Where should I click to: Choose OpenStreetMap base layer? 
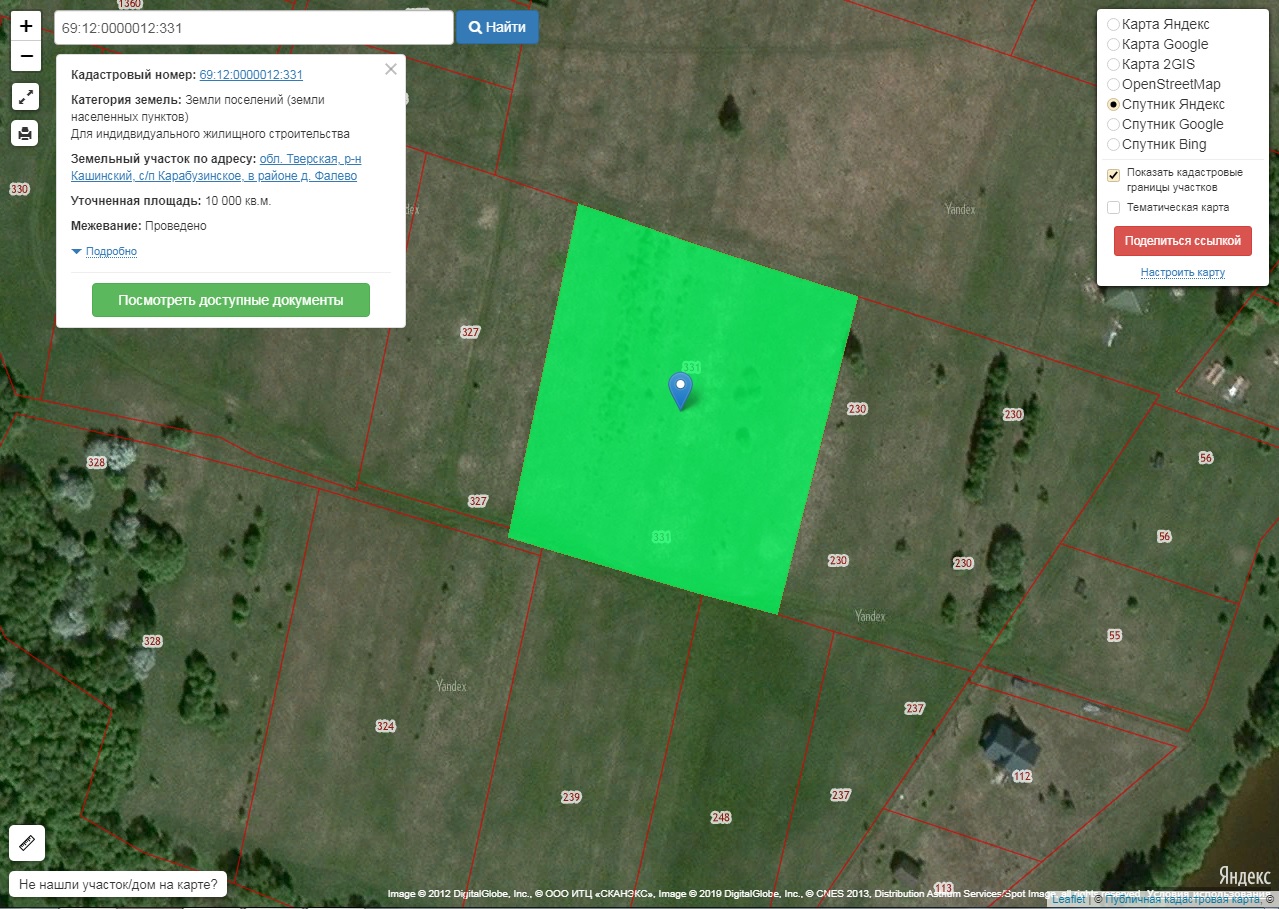[x=1114, y=84]
